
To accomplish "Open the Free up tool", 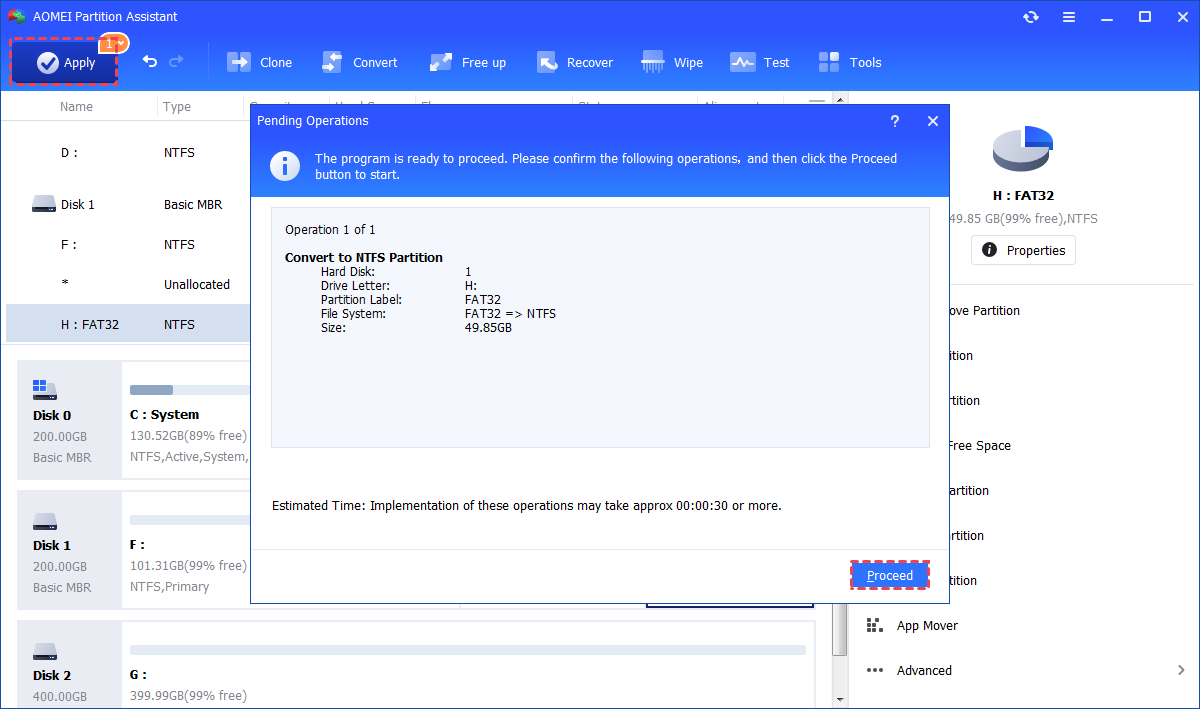I will point(467,62).
